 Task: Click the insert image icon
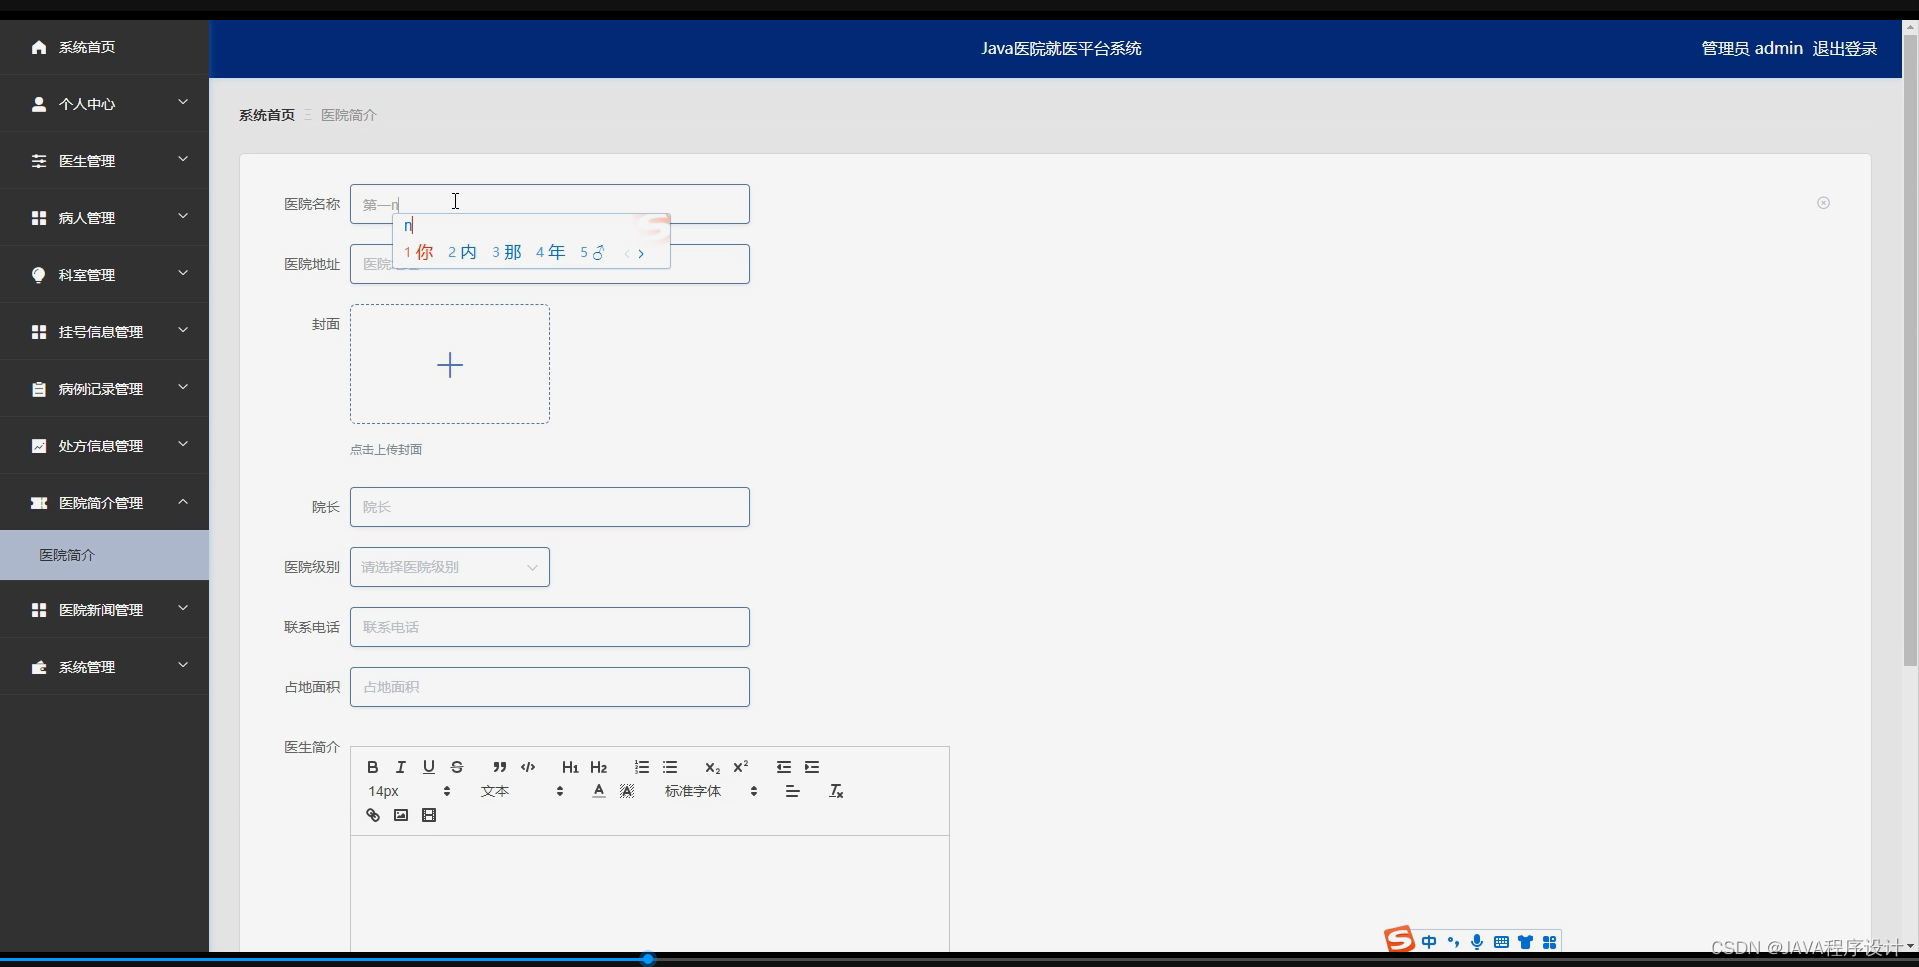(400, 815)
